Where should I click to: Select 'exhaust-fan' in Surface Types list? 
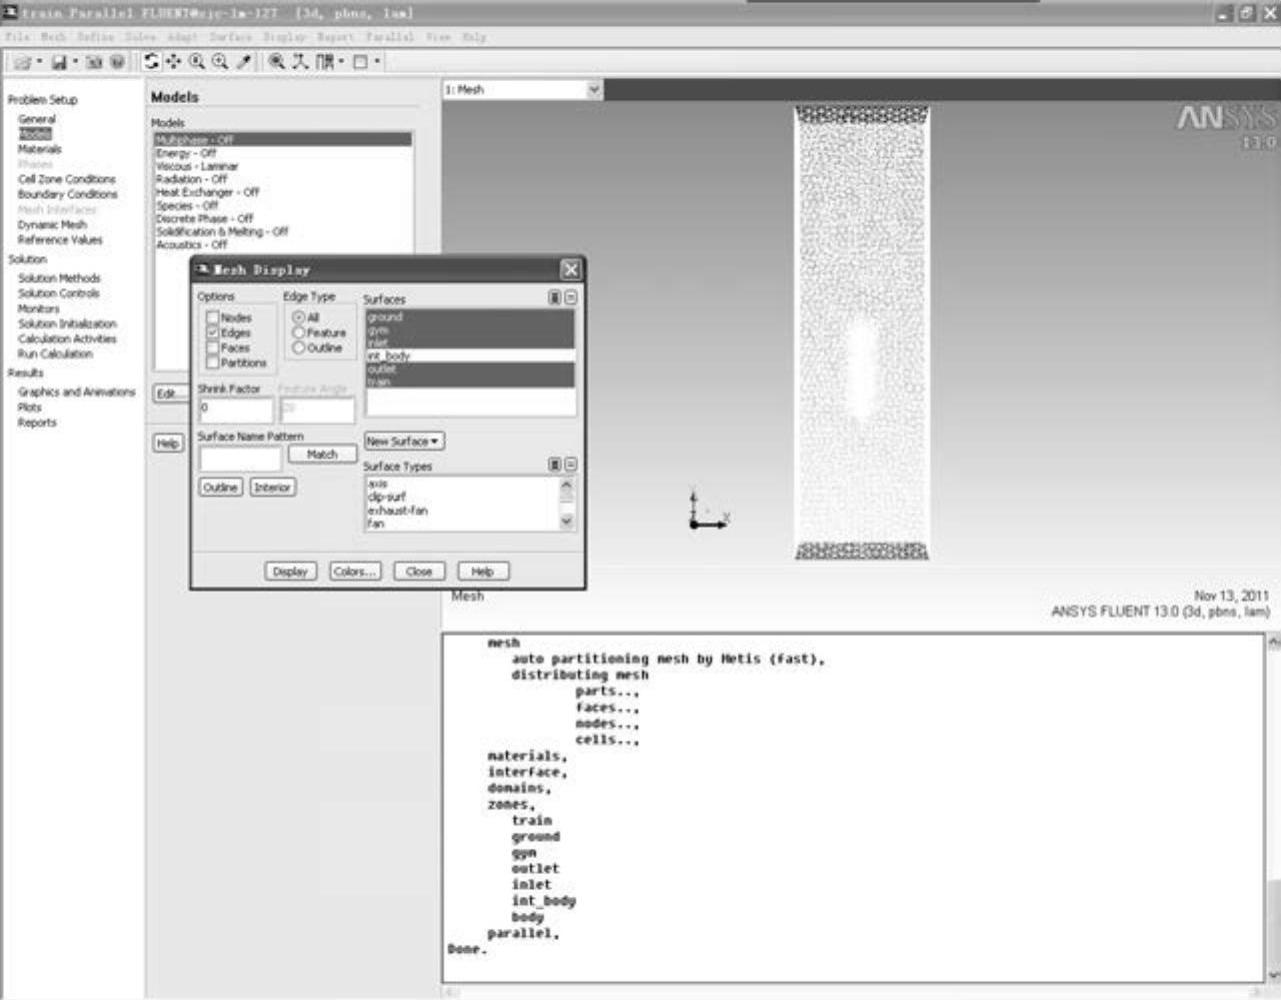[462, 510]
